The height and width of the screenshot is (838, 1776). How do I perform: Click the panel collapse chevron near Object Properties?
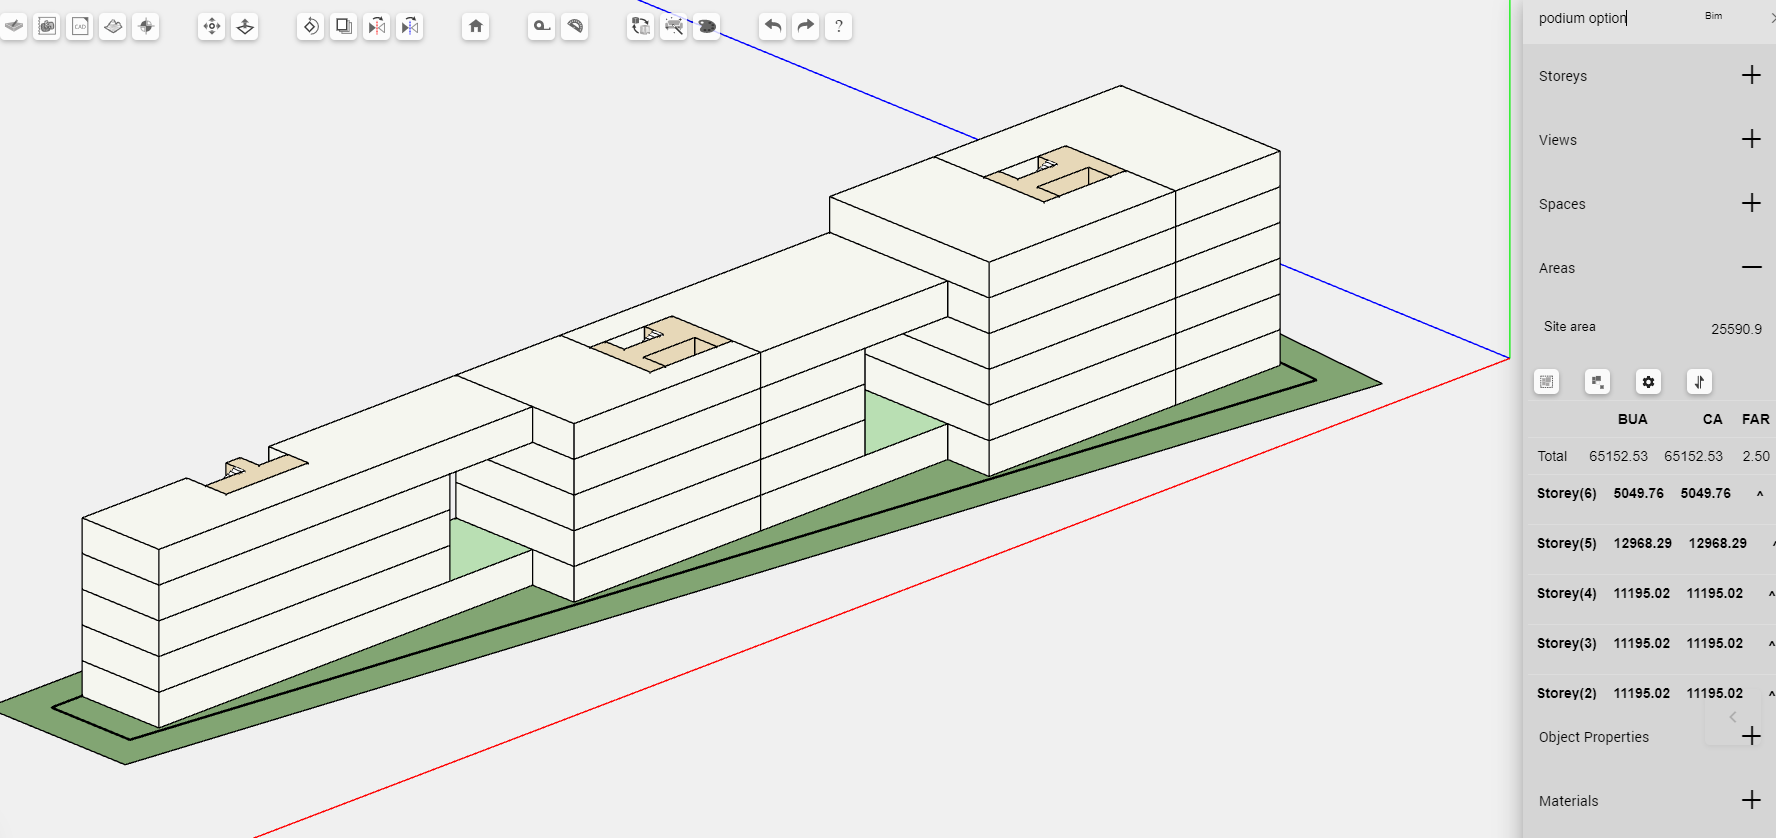click(x=1733, y=717)
